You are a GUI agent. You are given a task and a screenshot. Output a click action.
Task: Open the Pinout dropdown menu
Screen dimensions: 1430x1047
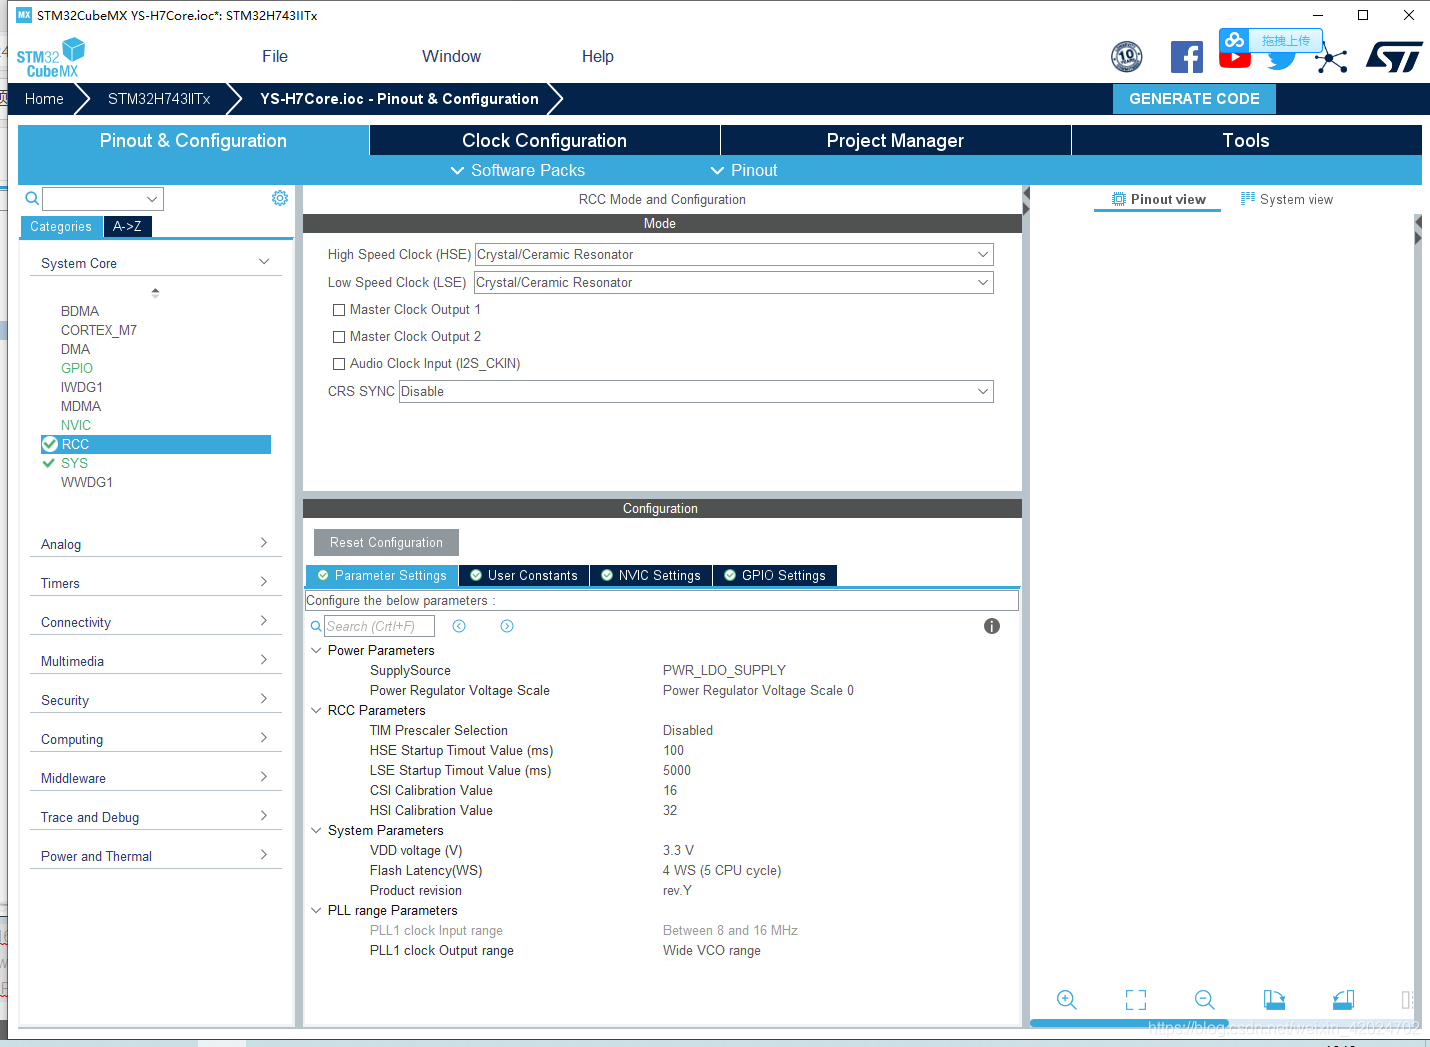[744, 170]
